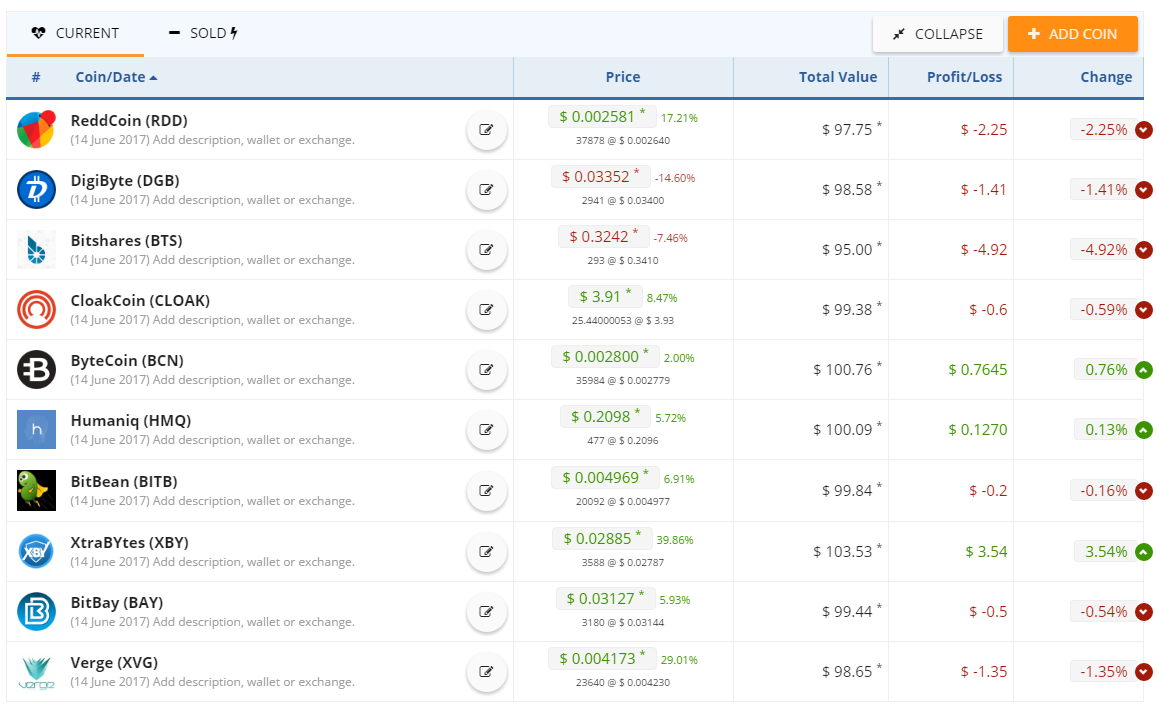This screenshot has width=1157, height=708.
Task: Click the -2.25% change badge
Action: pyautogui.click(x=1103, y=130)
